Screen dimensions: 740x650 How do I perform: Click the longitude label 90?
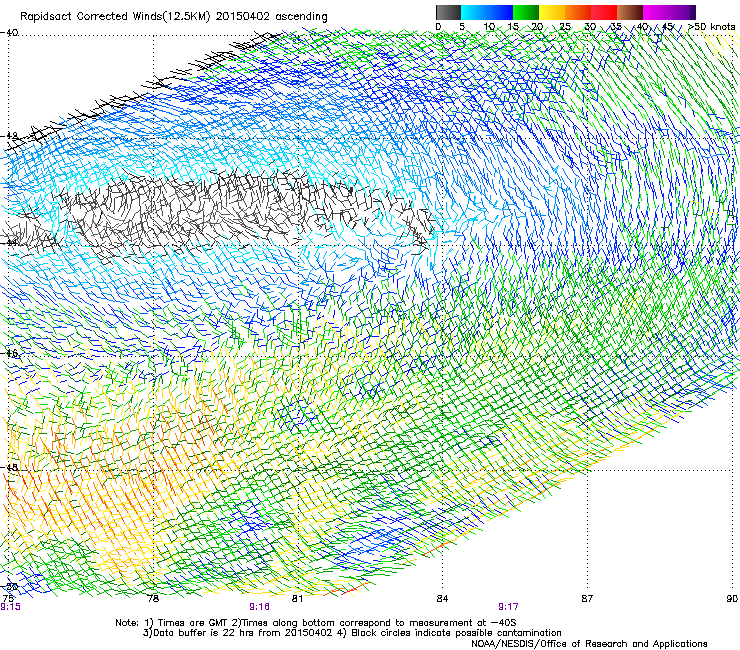click(732, 599)
